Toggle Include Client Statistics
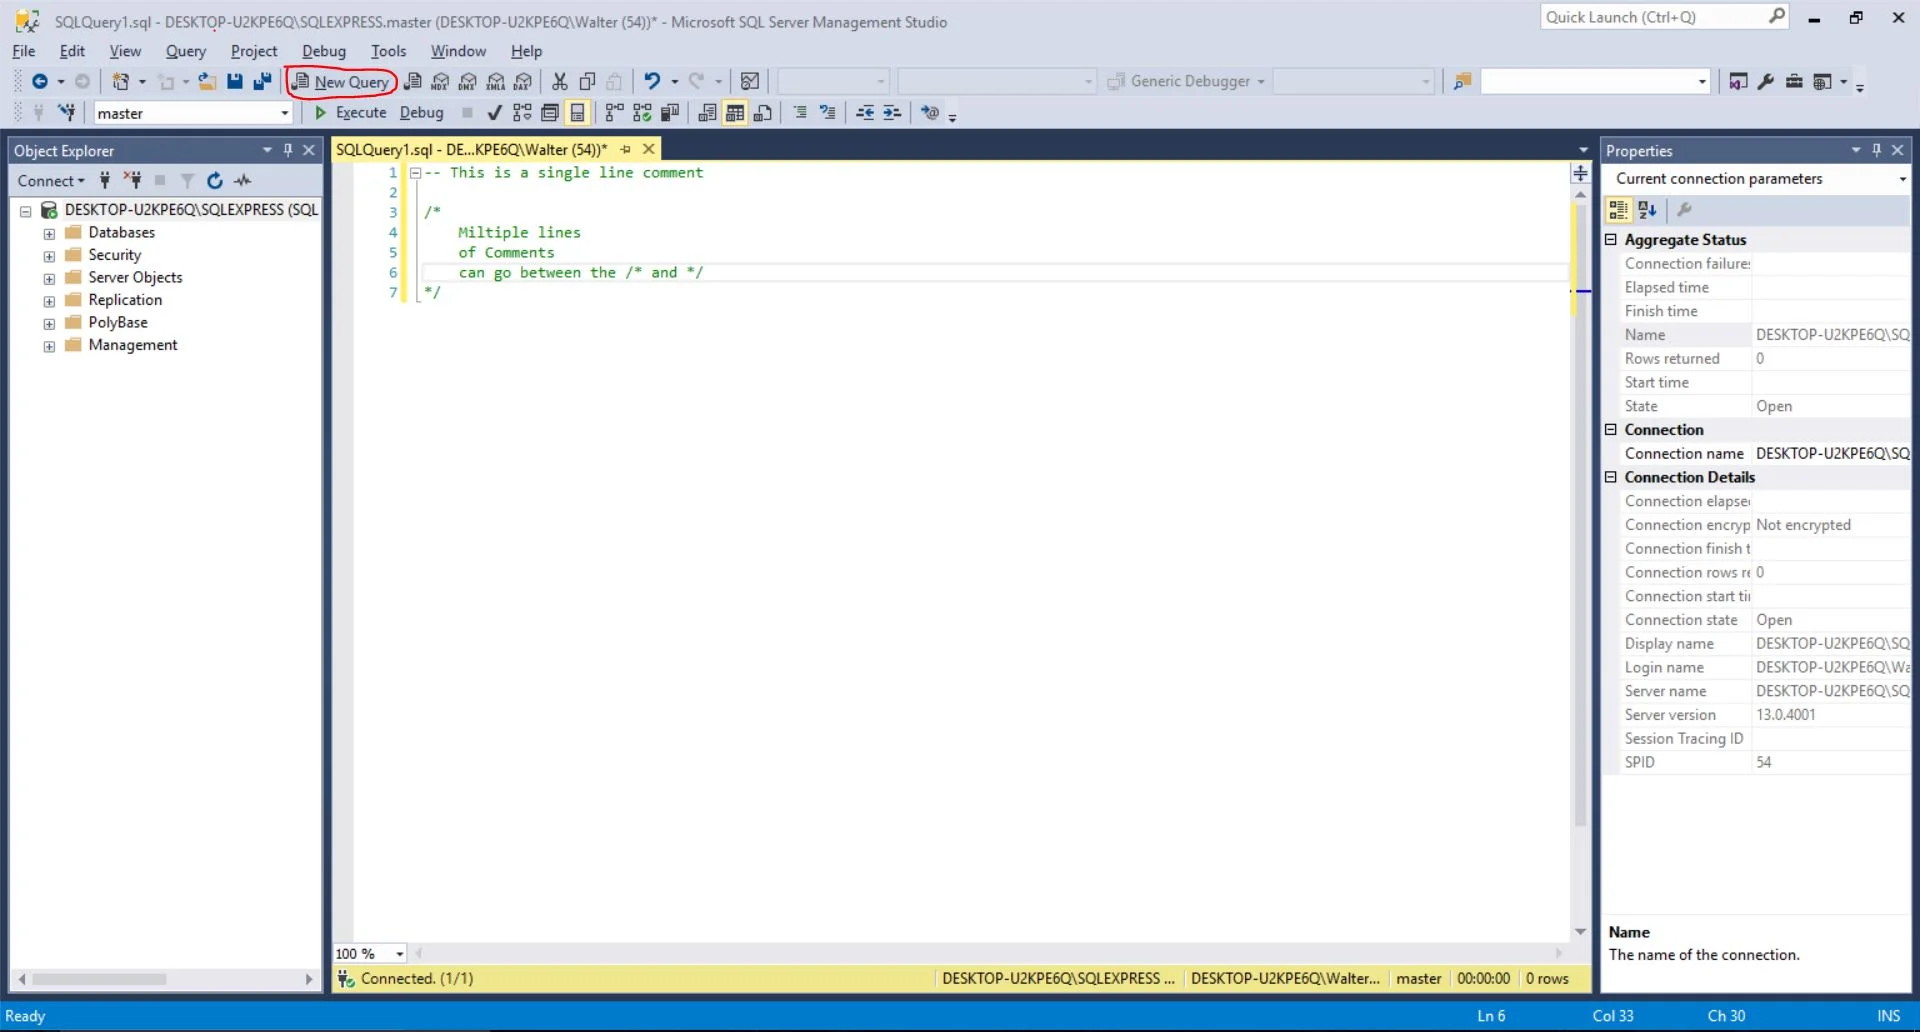 pos(670,113)
